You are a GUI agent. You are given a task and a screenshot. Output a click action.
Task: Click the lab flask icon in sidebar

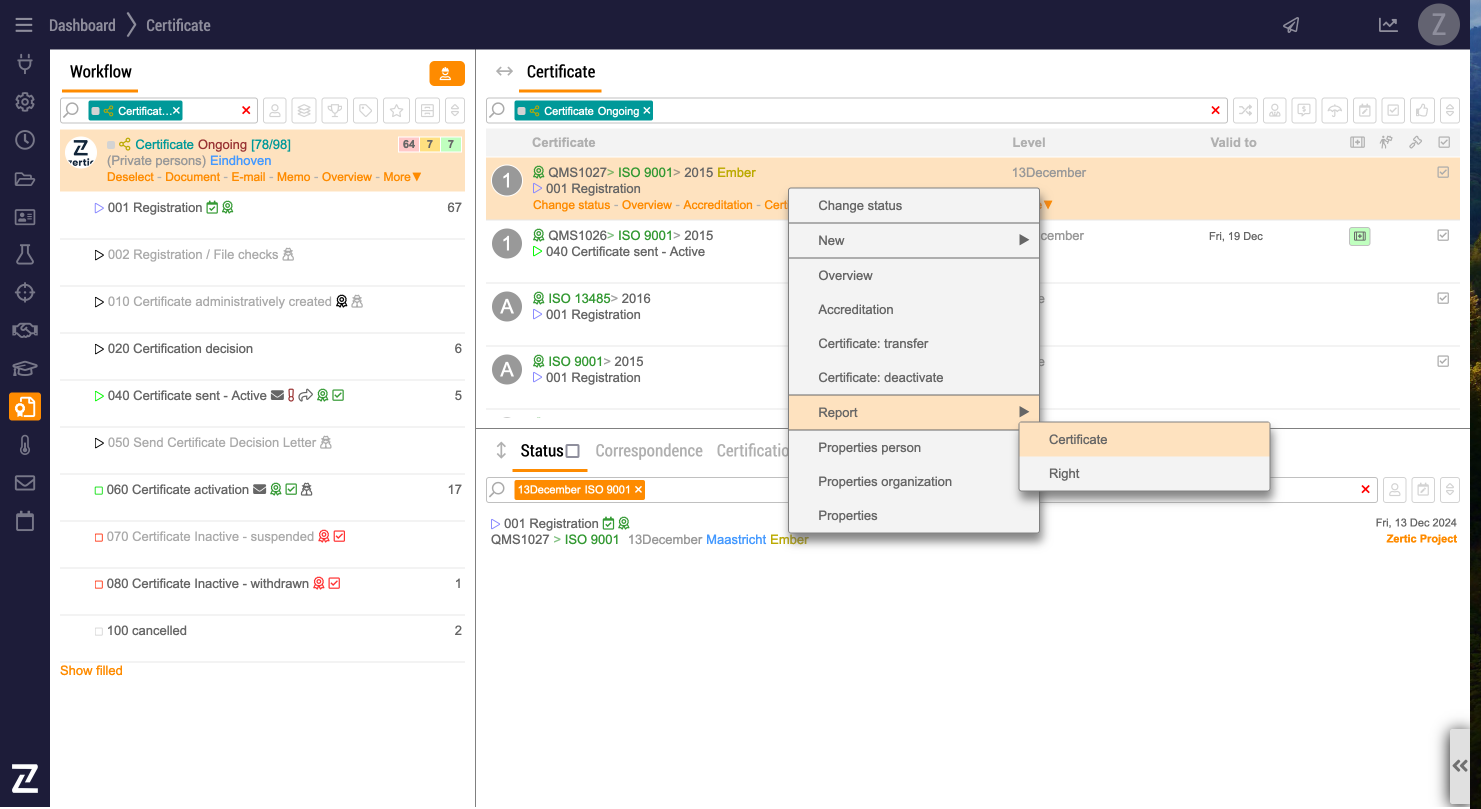25,255
